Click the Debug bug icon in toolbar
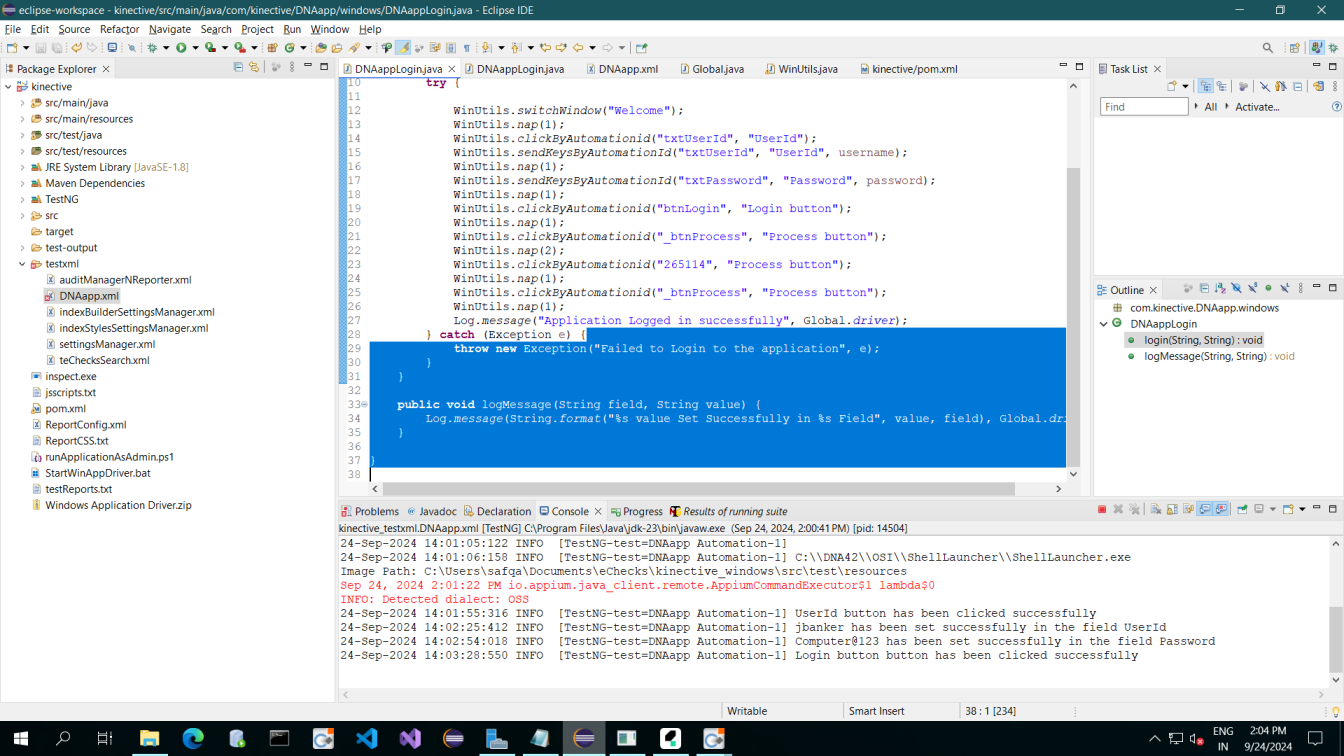The height and width of the screenshot is (756, 1344). pos(153,48)
